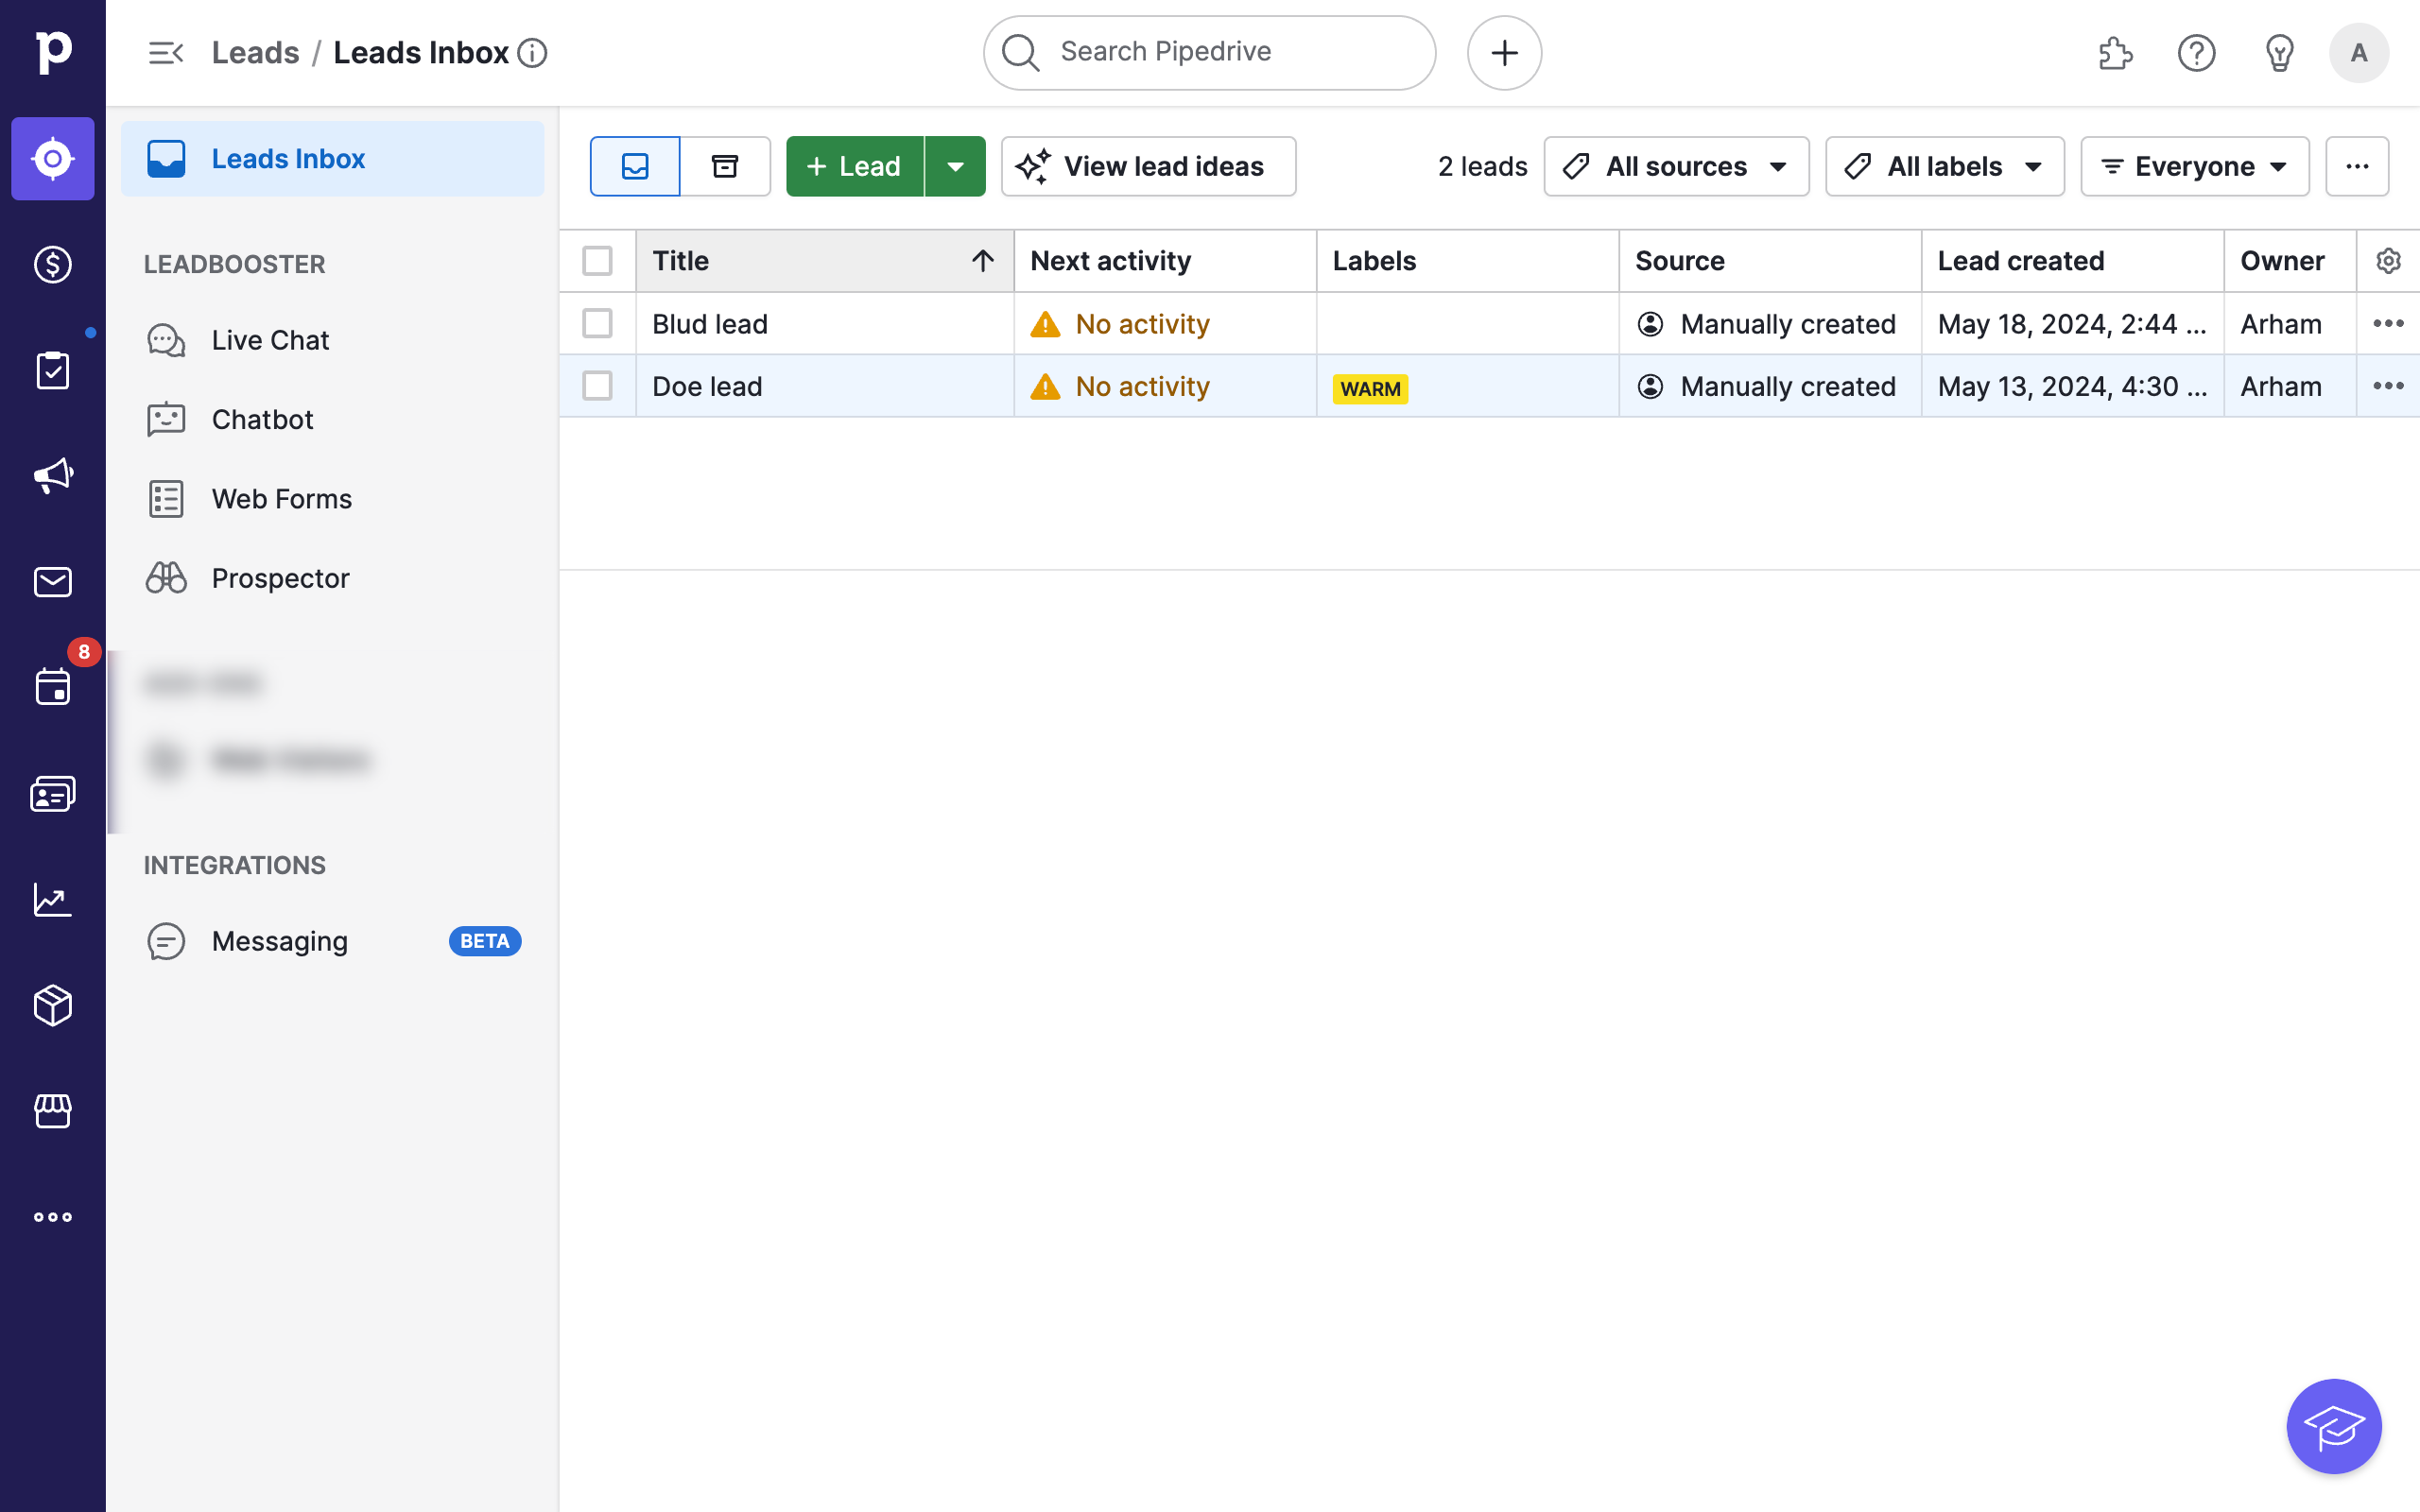Open the Products box icon

coord(53,1005)
